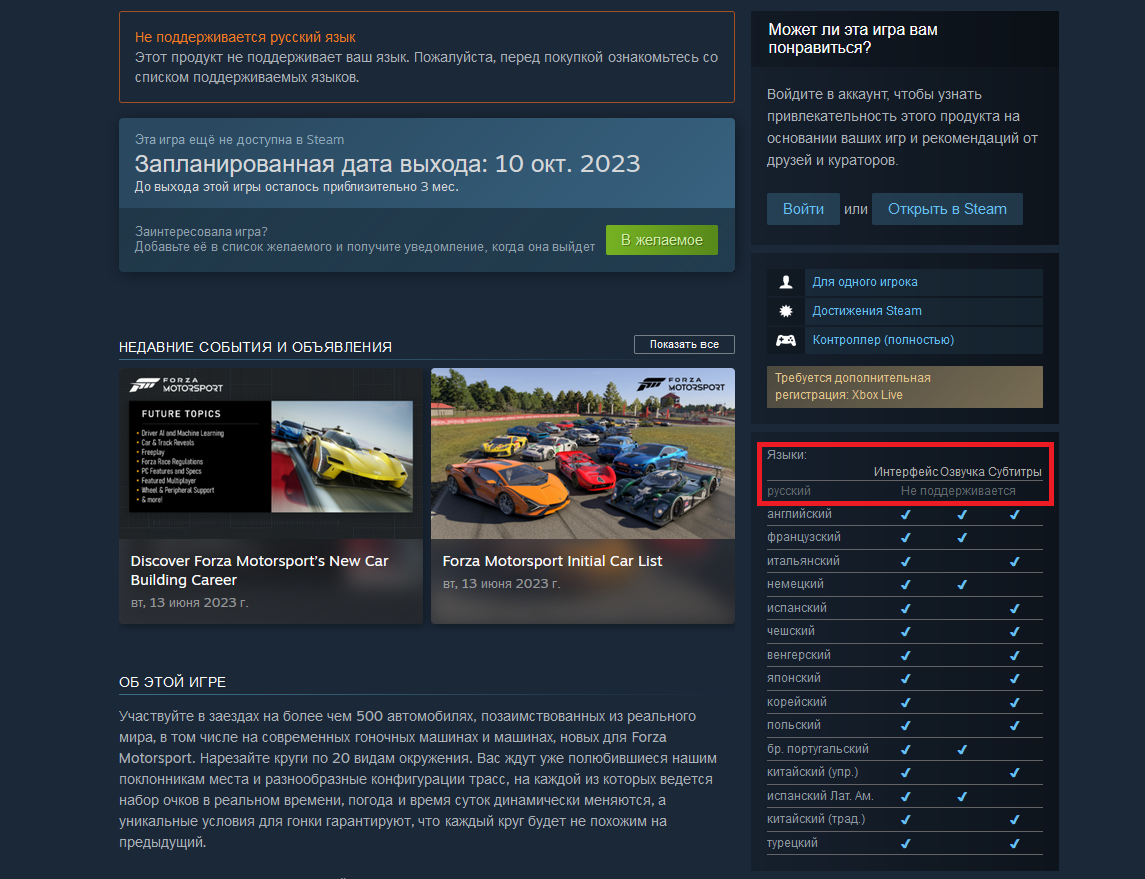
Task: Click the Войти sign-in button
Action: (803, 209)
